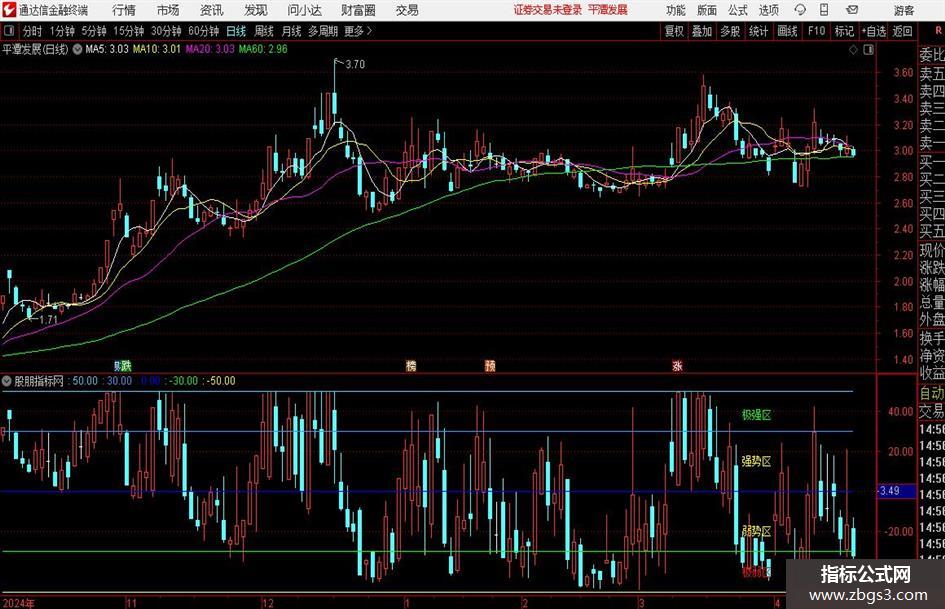This screenshot has width=945, height=609.
Task: Click the 强势区 zone label
Action: tap(756, 461)
